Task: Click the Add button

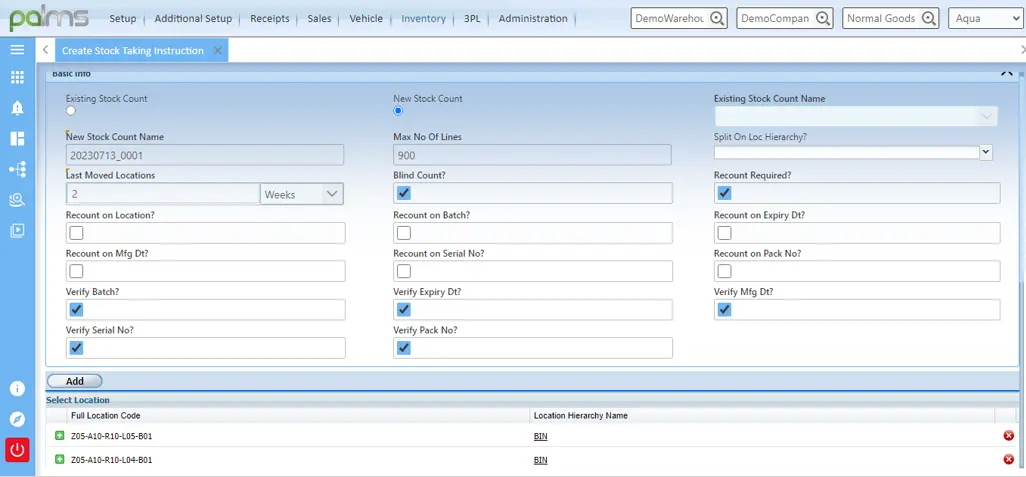Action: [74, 381]
